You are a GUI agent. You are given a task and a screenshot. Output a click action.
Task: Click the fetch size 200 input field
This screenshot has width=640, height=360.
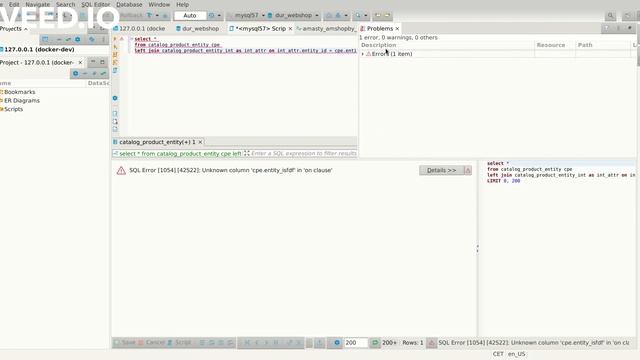(x=356, y=343)
